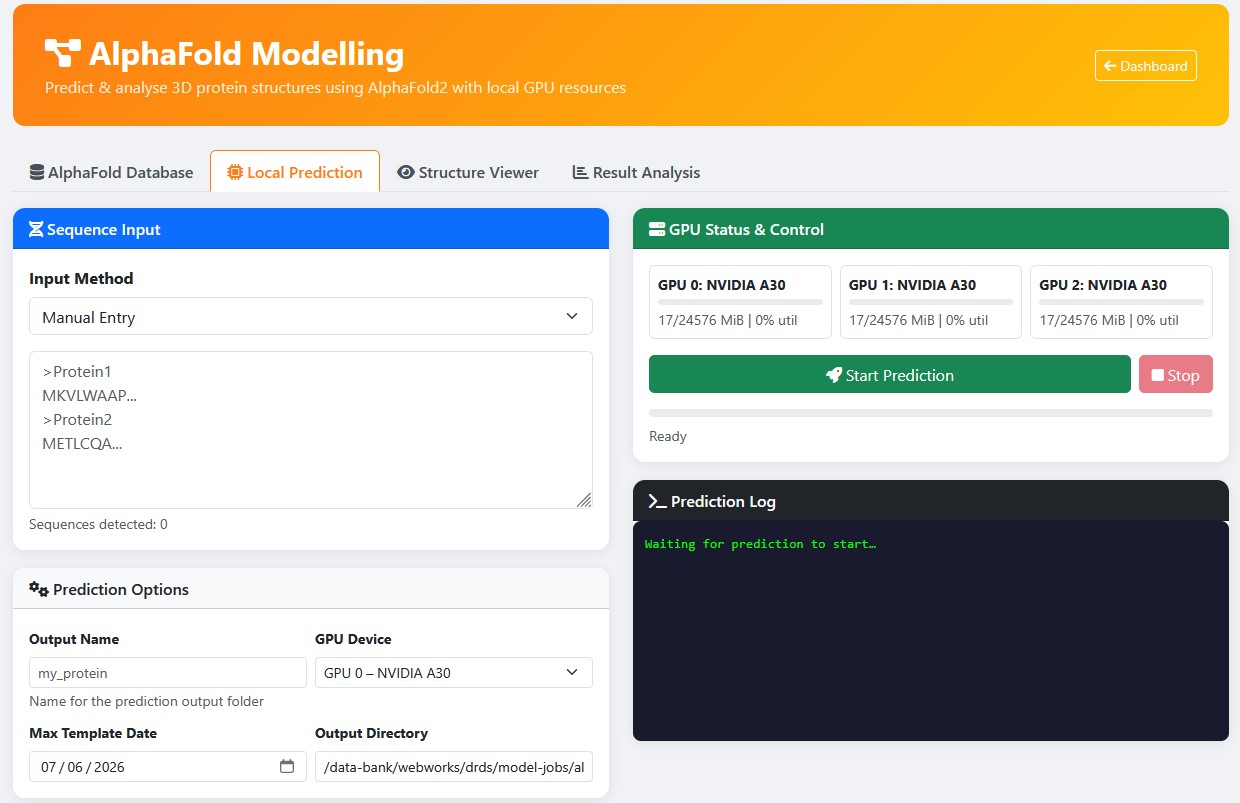
Task: Click the terminal icon beside Prediction Log
Action: click(657, 501)
